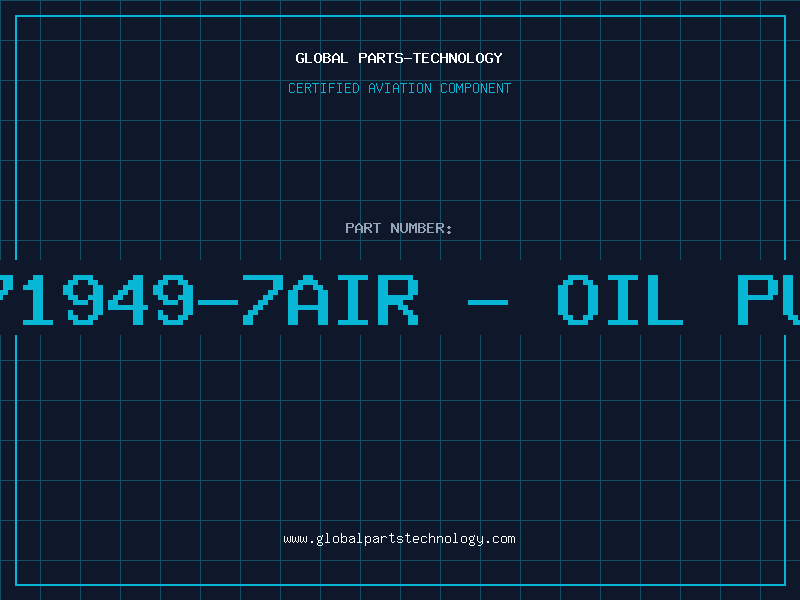This screenshot has width=800, height=600.
Task: Open the www.globalpartstechnology.com link
Action: [x=399, y=539]
